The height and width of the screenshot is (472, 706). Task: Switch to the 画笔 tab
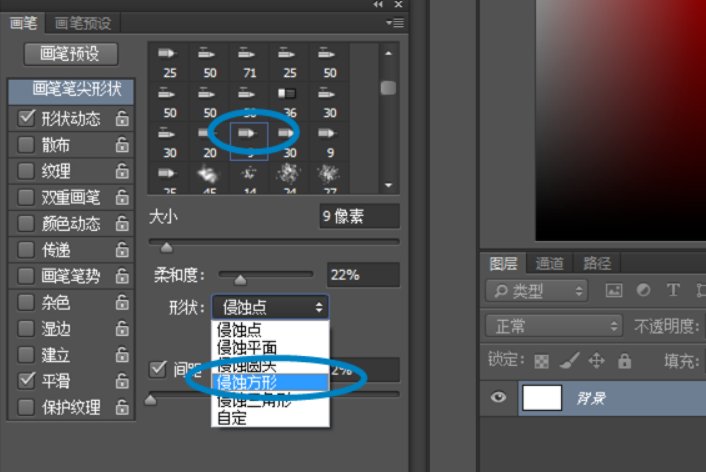23,23
